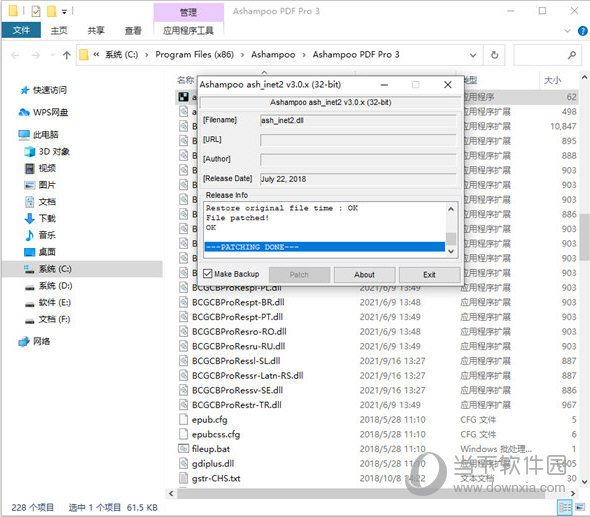
Task: Click the Exit button in patcher
Action: 429,275
